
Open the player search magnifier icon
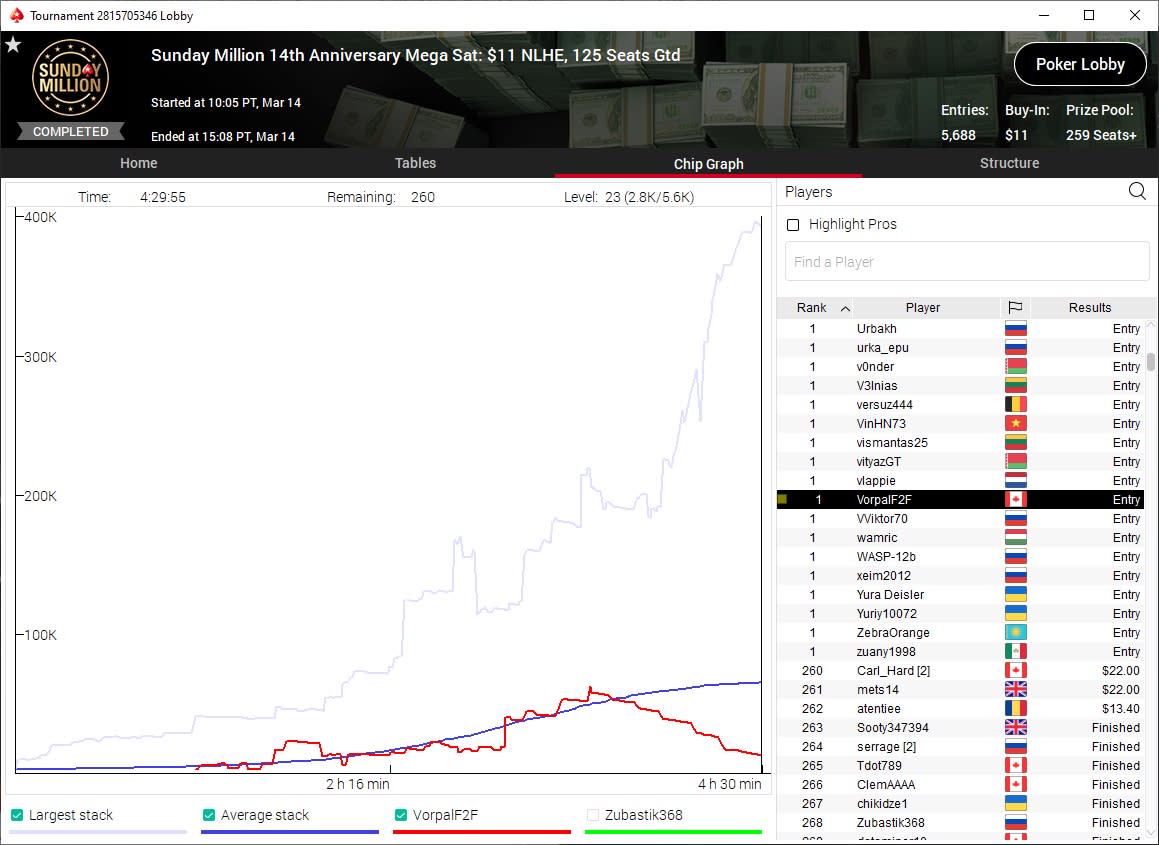pos(1138,191)
